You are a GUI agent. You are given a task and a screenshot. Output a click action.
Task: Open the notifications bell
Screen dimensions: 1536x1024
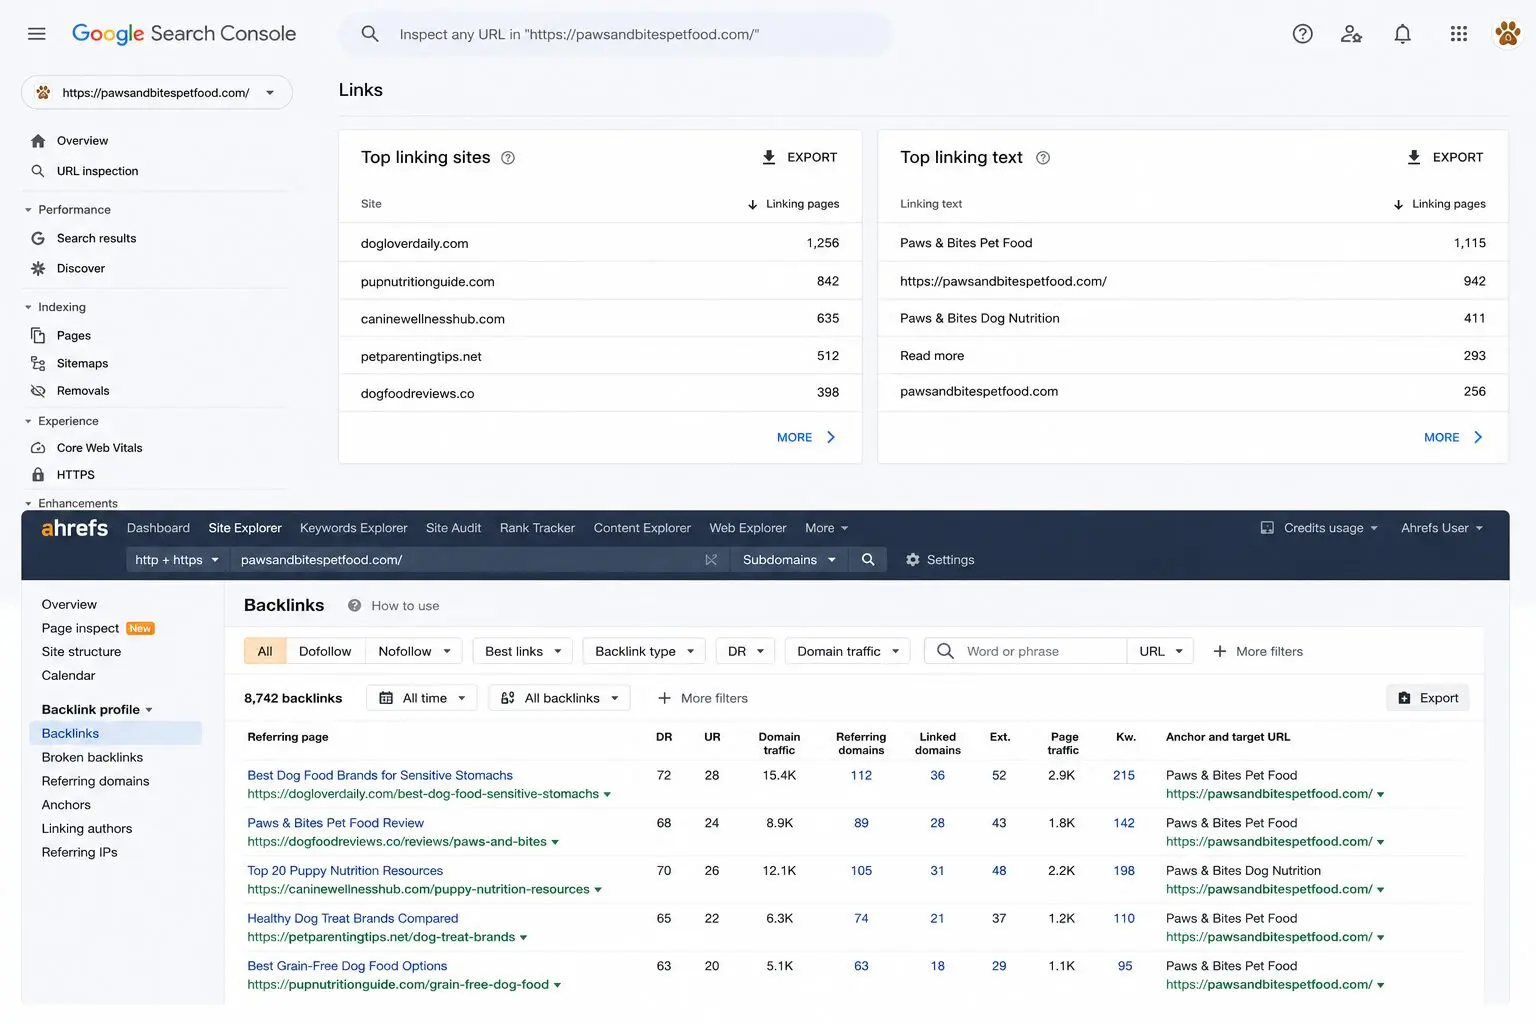(1403, 34)
